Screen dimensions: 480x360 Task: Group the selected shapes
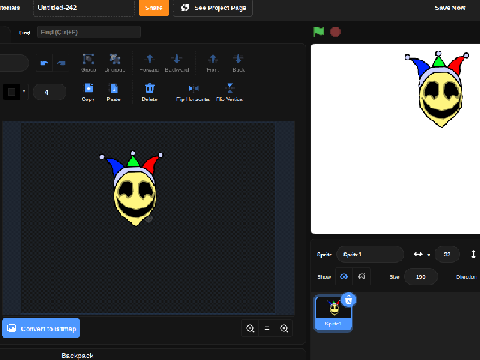click(x=88, y=63)
